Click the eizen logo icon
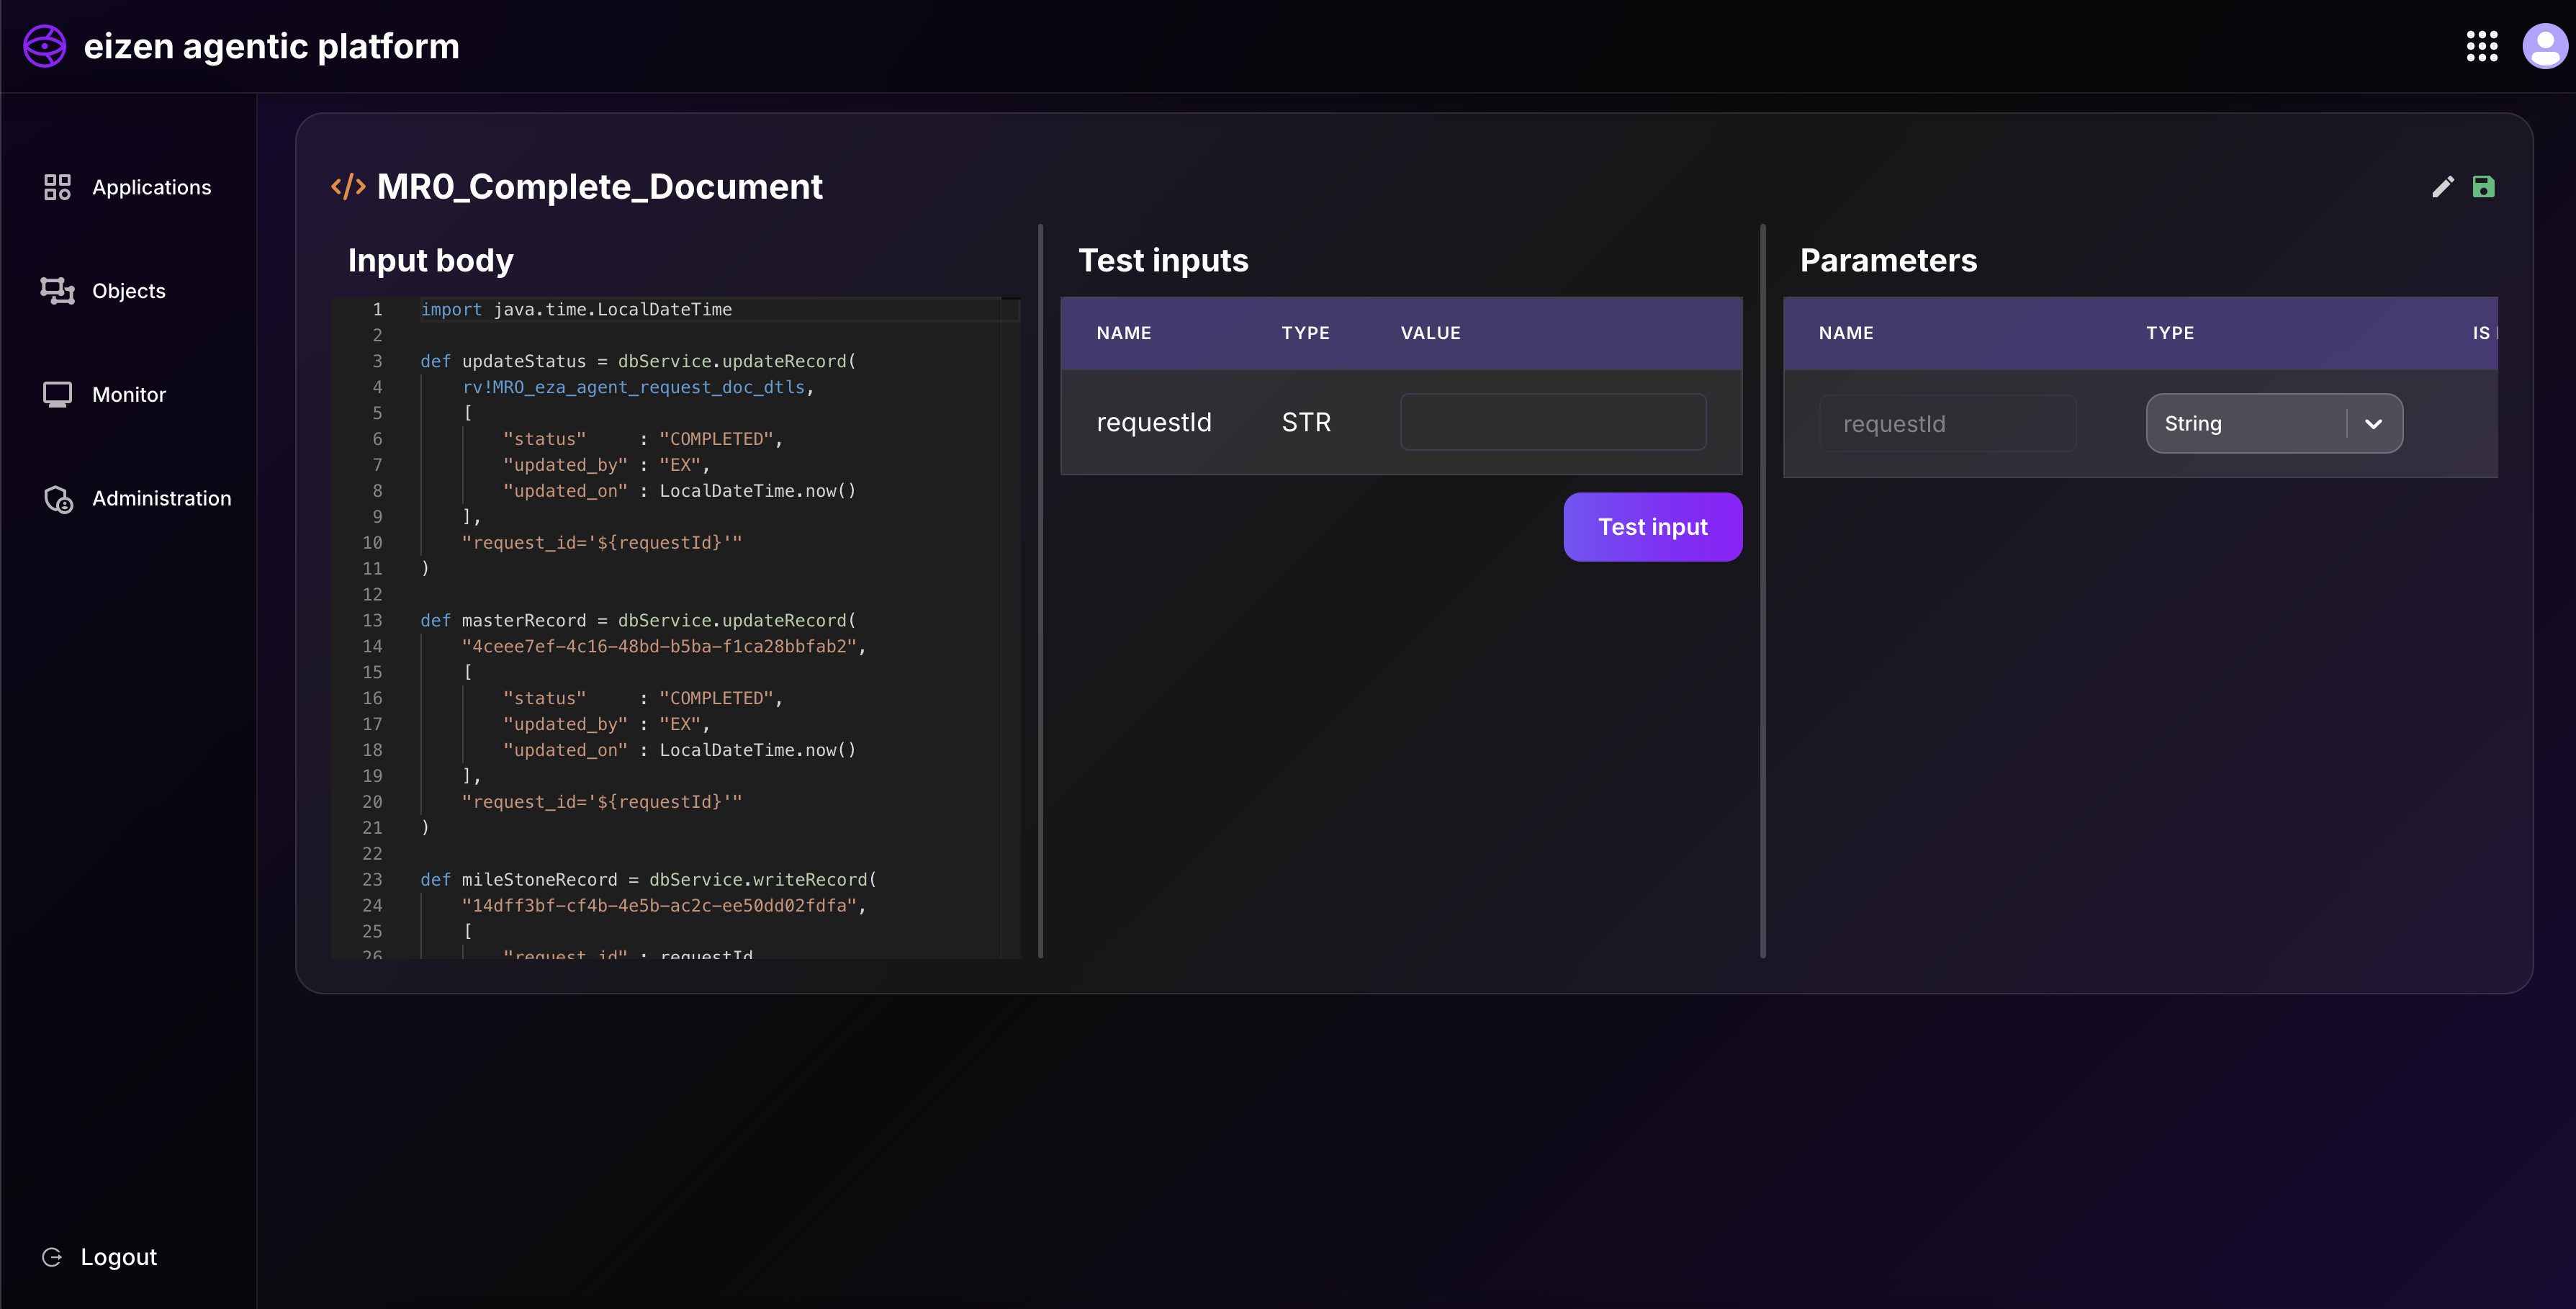 (45, 46)
